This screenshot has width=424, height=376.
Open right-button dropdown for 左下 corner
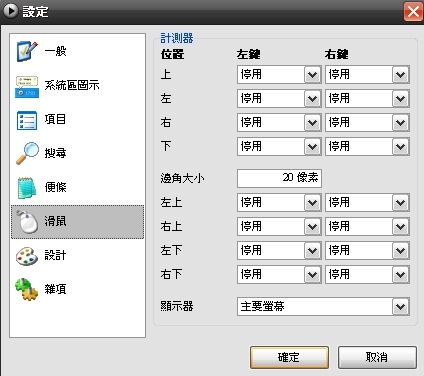click(367, 250)
